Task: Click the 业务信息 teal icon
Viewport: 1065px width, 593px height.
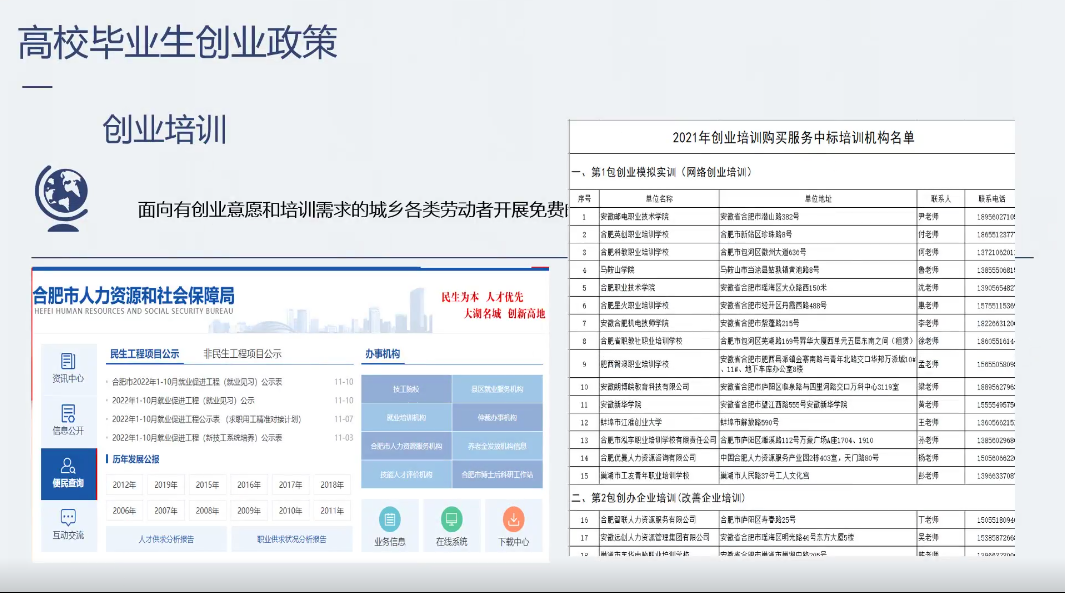Action: coord(389,520)
